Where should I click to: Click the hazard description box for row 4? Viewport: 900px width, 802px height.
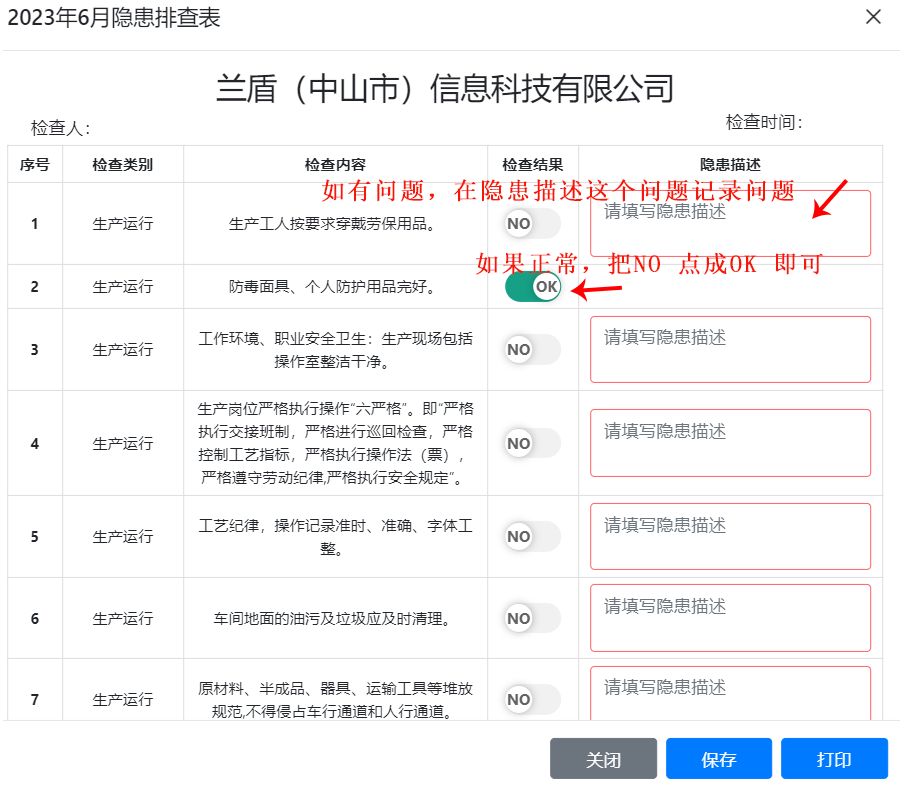730,443
